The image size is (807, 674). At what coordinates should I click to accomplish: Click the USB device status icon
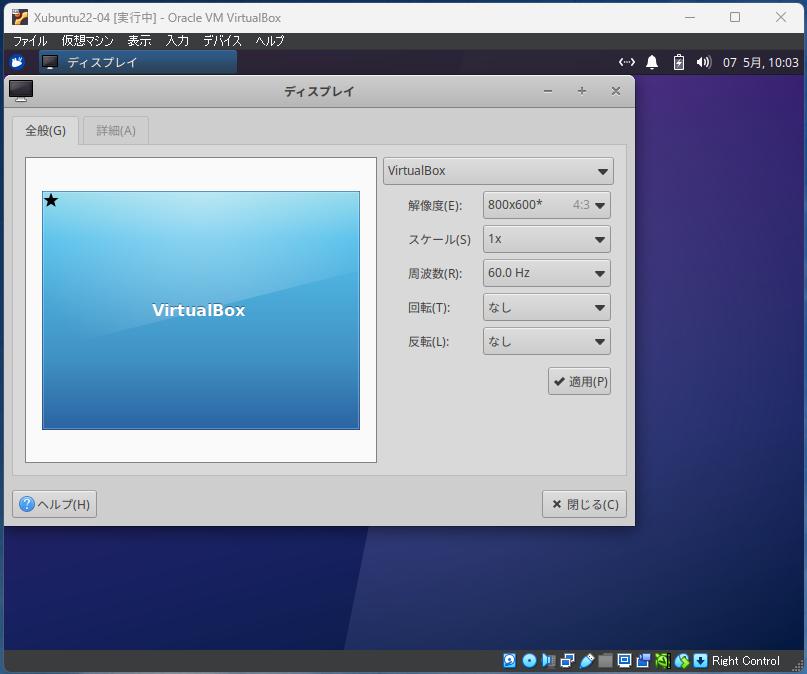pyautogui.click(x=586, y=660)
